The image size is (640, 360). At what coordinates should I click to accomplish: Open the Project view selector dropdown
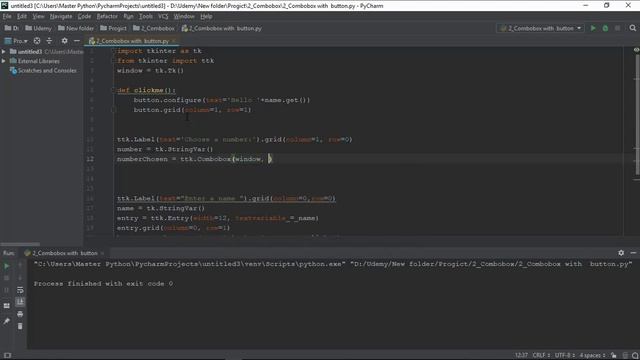click(x=16, y=41)
